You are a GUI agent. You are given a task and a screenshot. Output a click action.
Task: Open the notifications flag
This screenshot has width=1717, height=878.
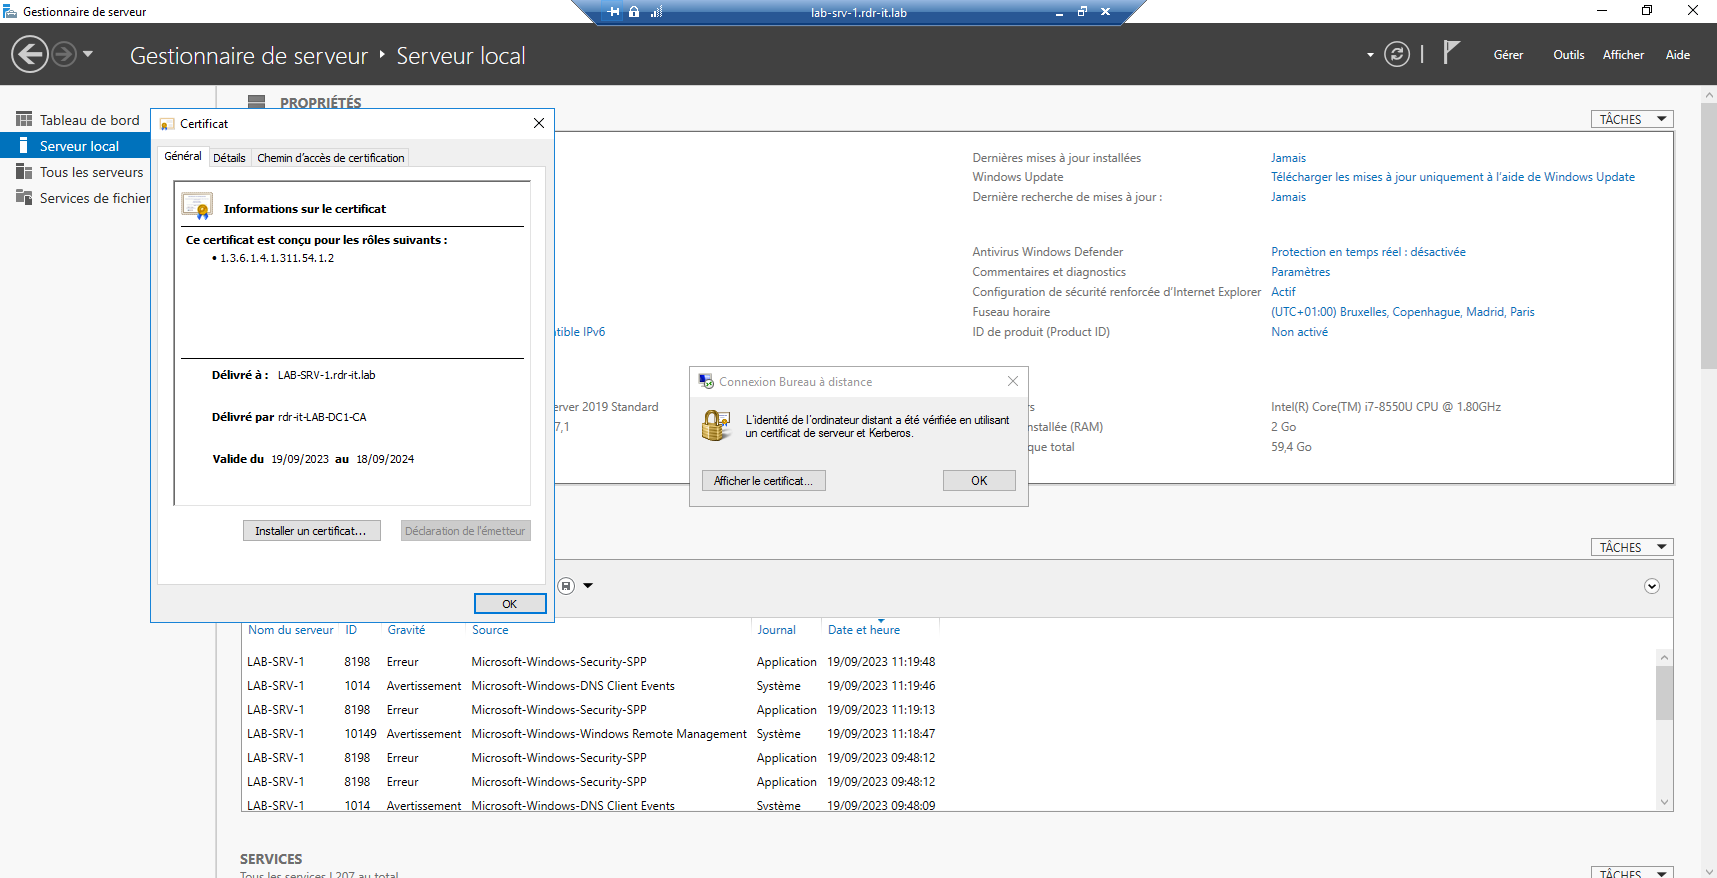click(x=1451, y=53)
